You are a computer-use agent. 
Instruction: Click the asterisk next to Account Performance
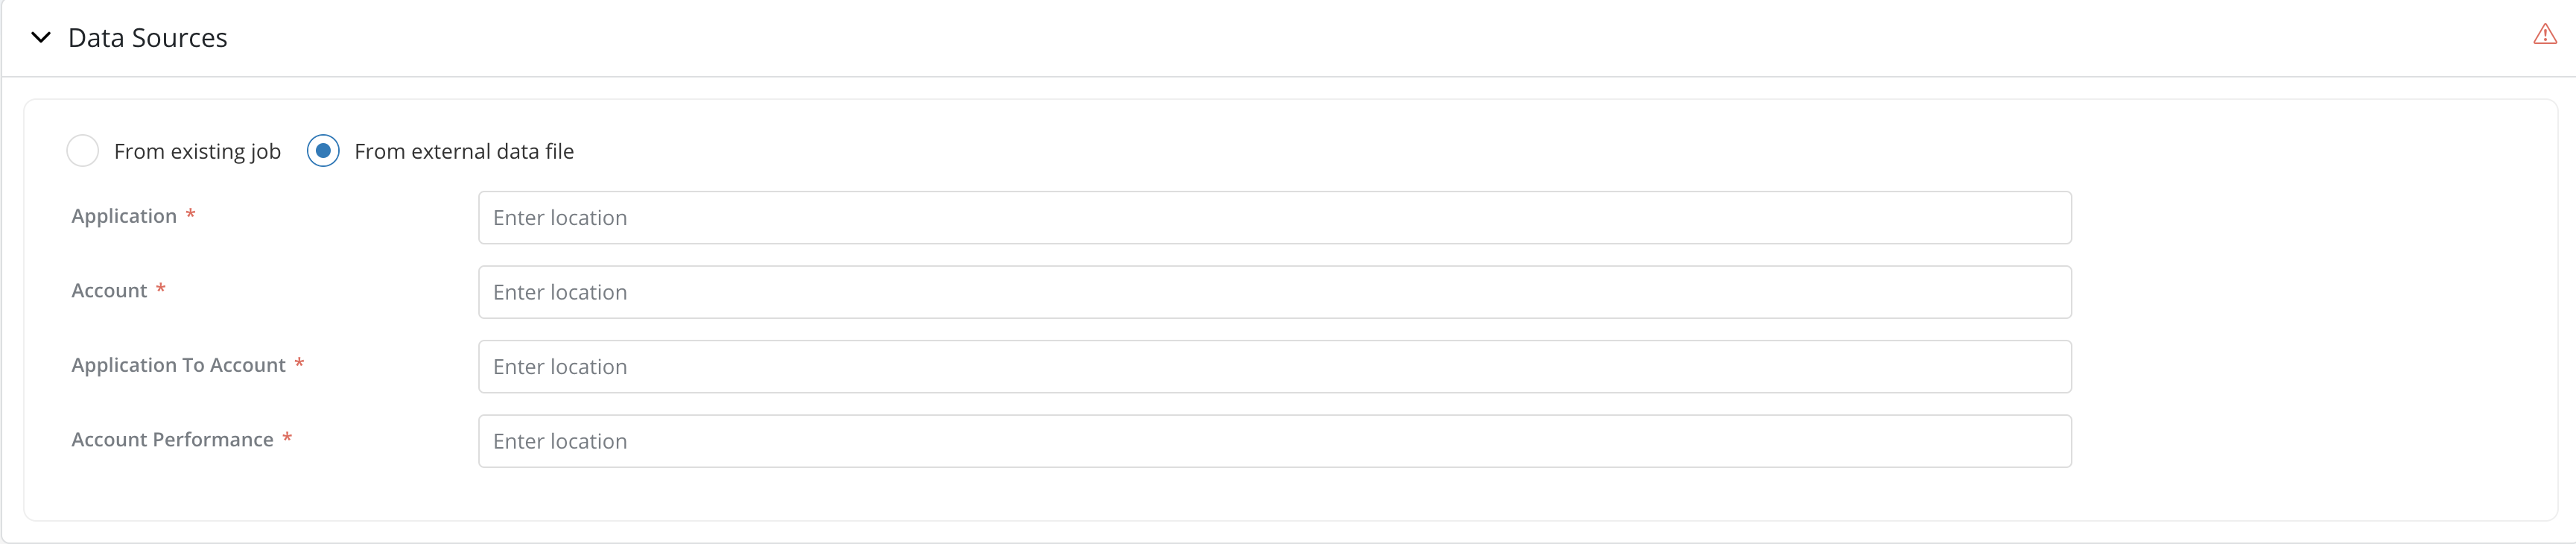coord(287,438)
